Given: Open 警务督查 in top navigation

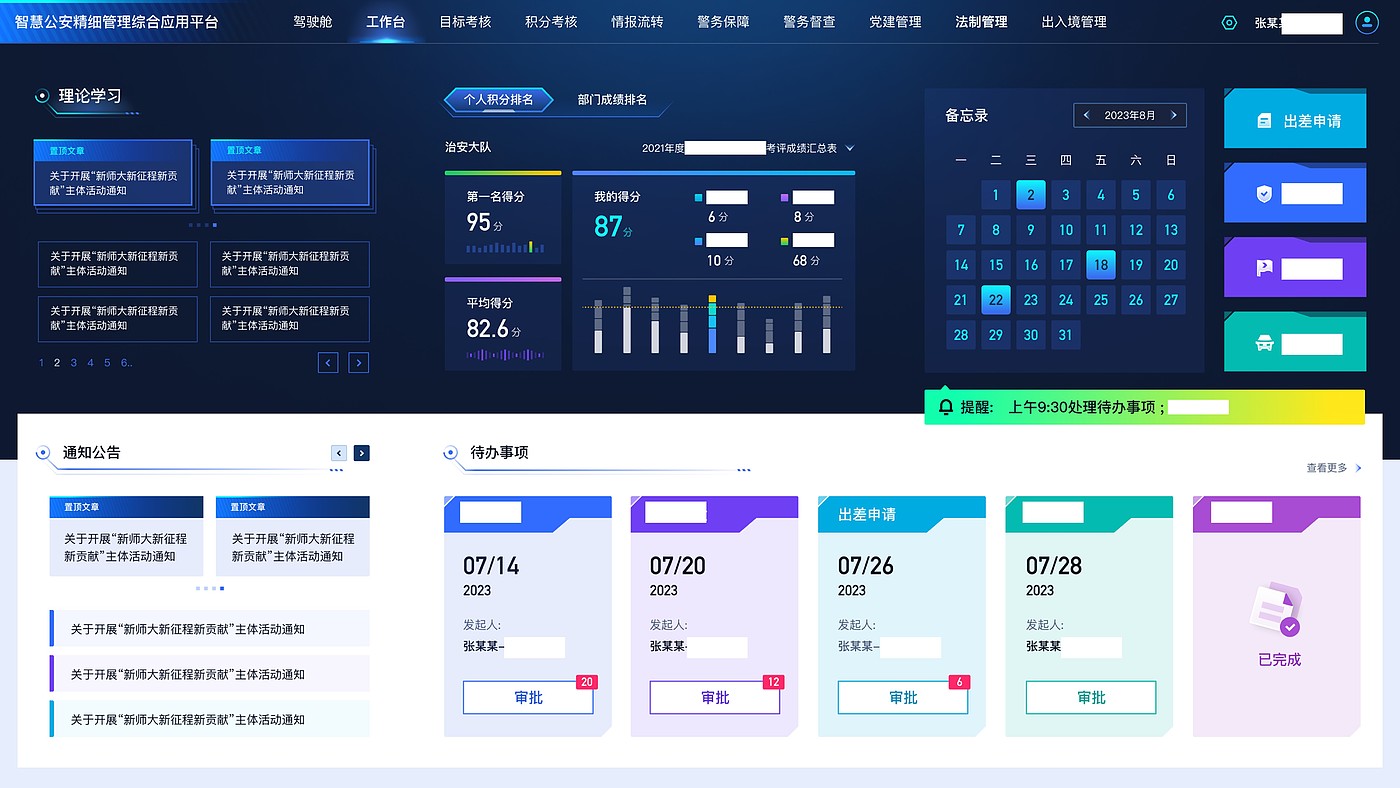Looking at the screenshot, I should pos(809,22).
